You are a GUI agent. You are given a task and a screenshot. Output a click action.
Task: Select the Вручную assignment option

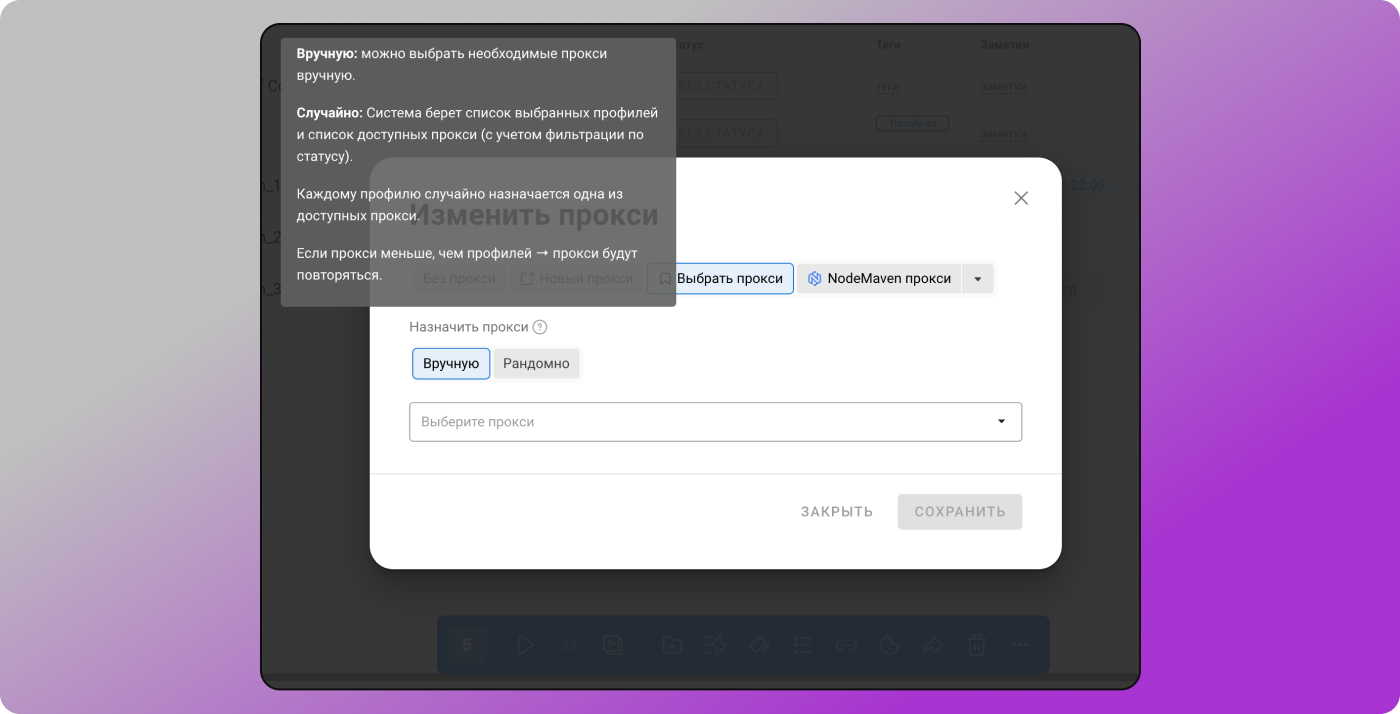coord(451,364)
